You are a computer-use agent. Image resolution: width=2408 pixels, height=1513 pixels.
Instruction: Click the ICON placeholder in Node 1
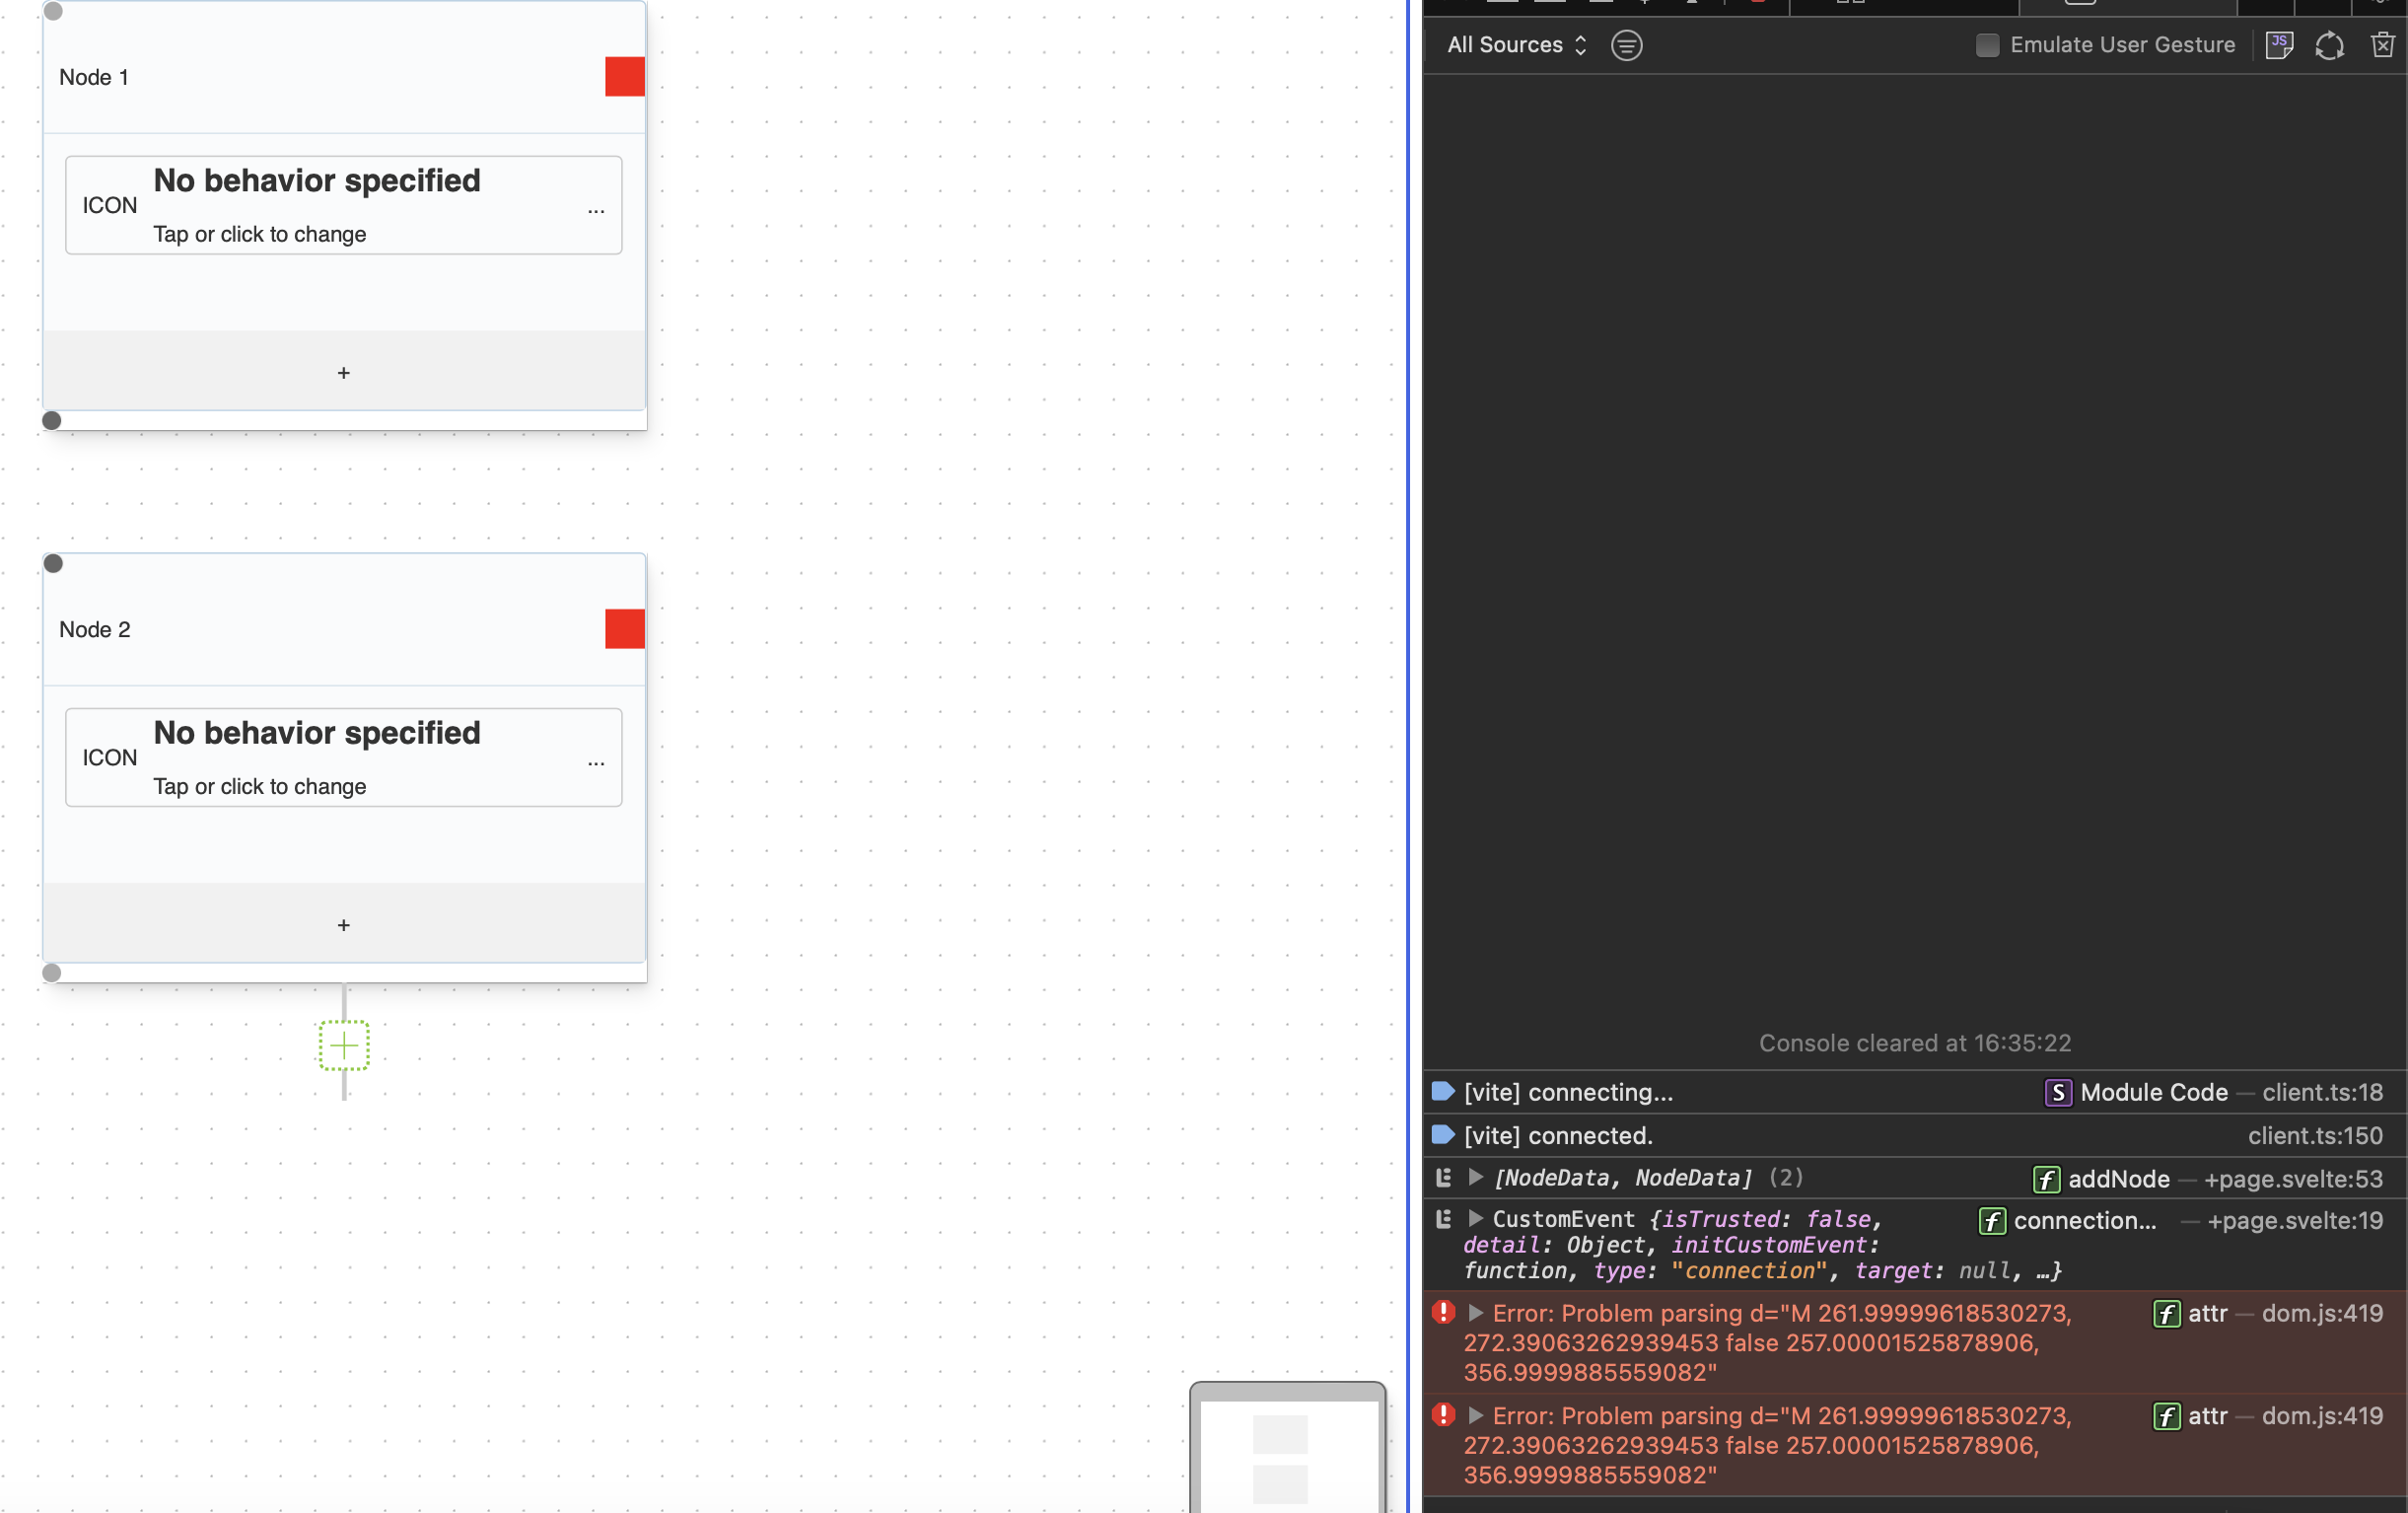pos(110,205)
